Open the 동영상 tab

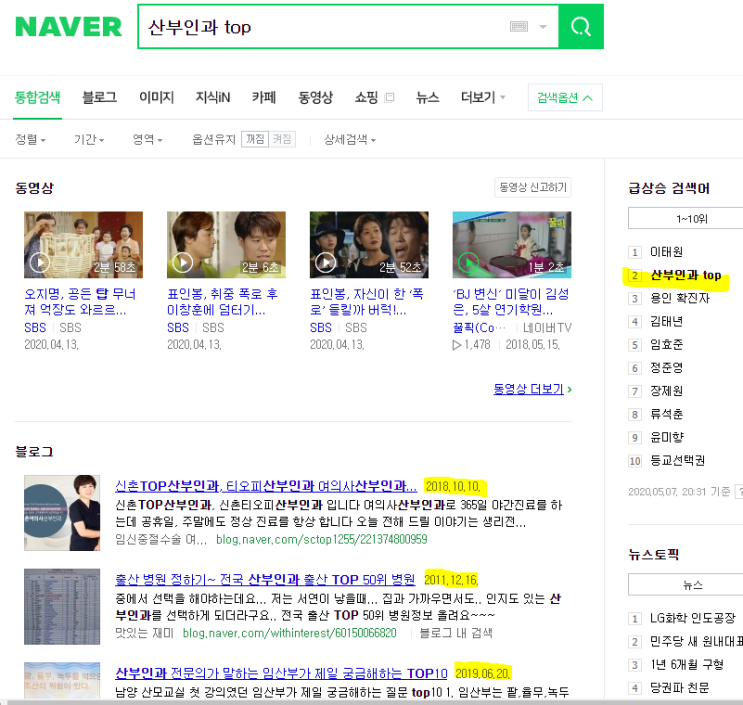pyautogui.click(x=315, y=98)
